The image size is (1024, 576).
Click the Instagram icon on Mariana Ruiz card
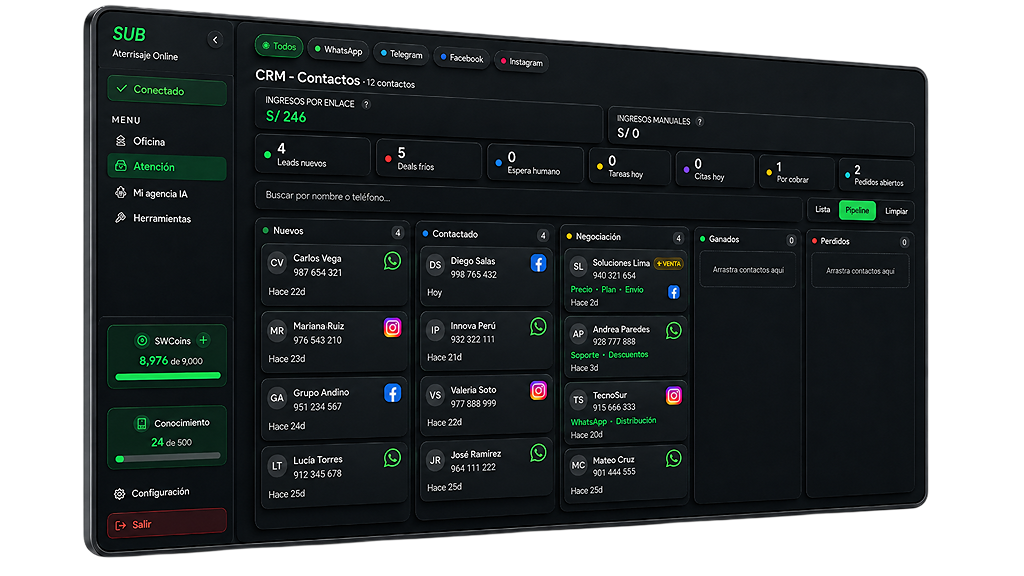coord(392,327)
